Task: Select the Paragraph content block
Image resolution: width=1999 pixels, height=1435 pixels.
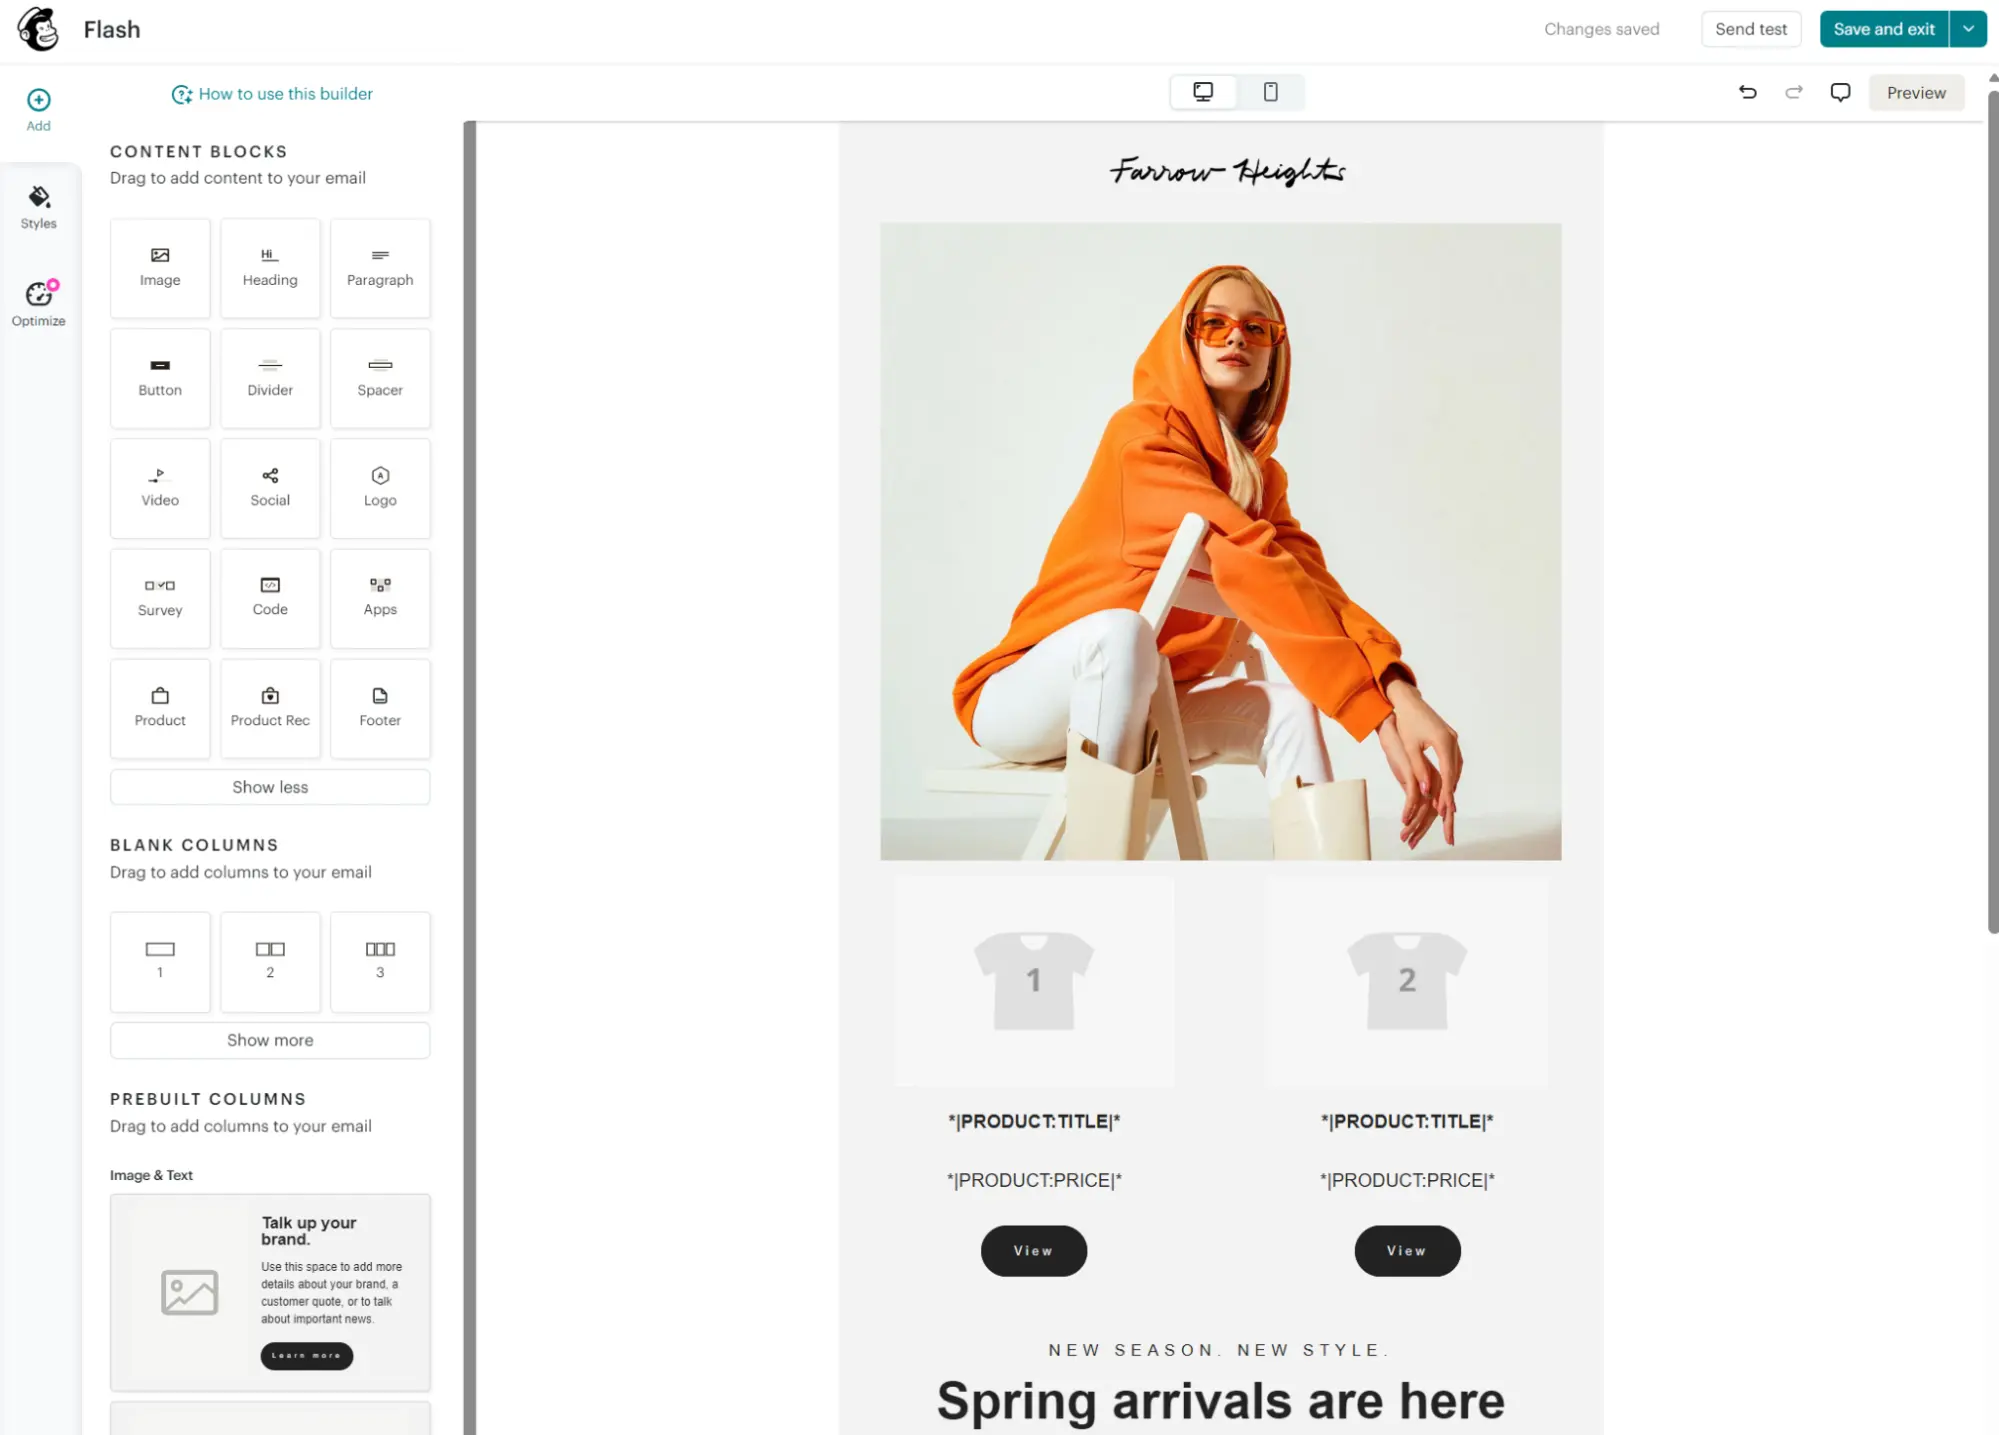Action: 380,268
